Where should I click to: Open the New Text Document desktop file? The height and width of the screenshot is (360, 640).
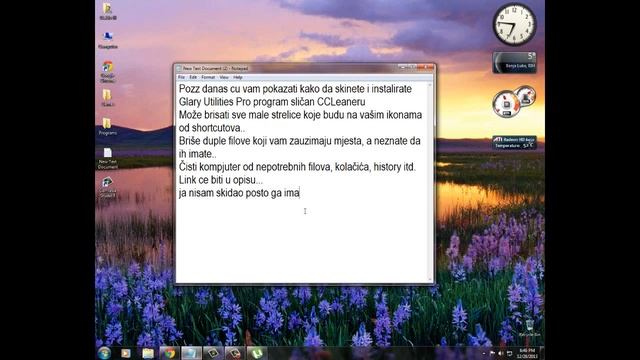(x=108, y=158)
